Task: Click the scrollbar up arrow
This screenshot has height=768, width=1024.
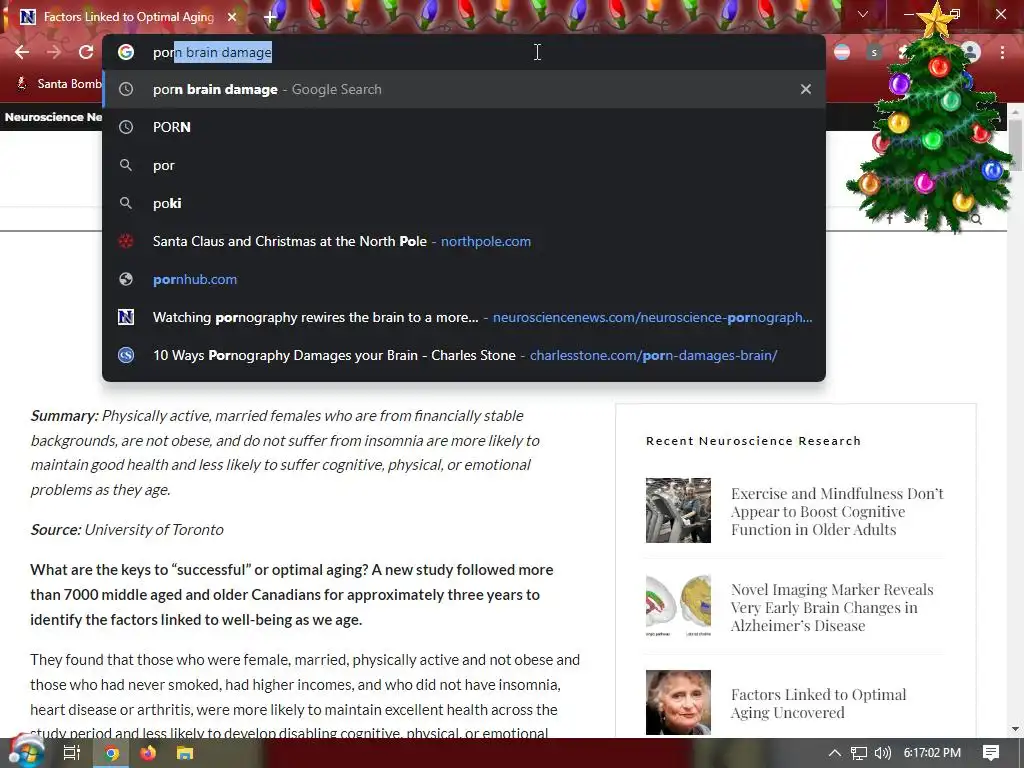Action: click(x=1016, y=112)
